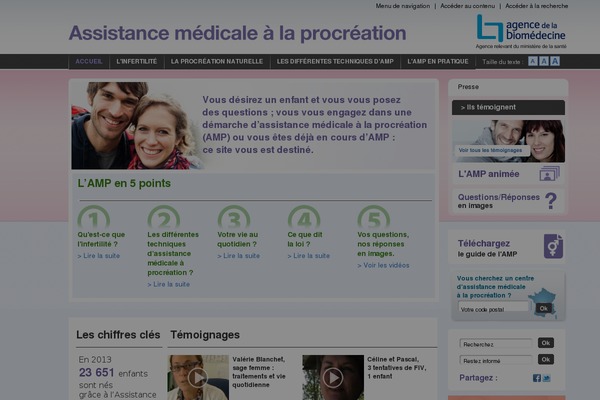
Task: Click the Accéder à la recherche link
Action: 536,6
